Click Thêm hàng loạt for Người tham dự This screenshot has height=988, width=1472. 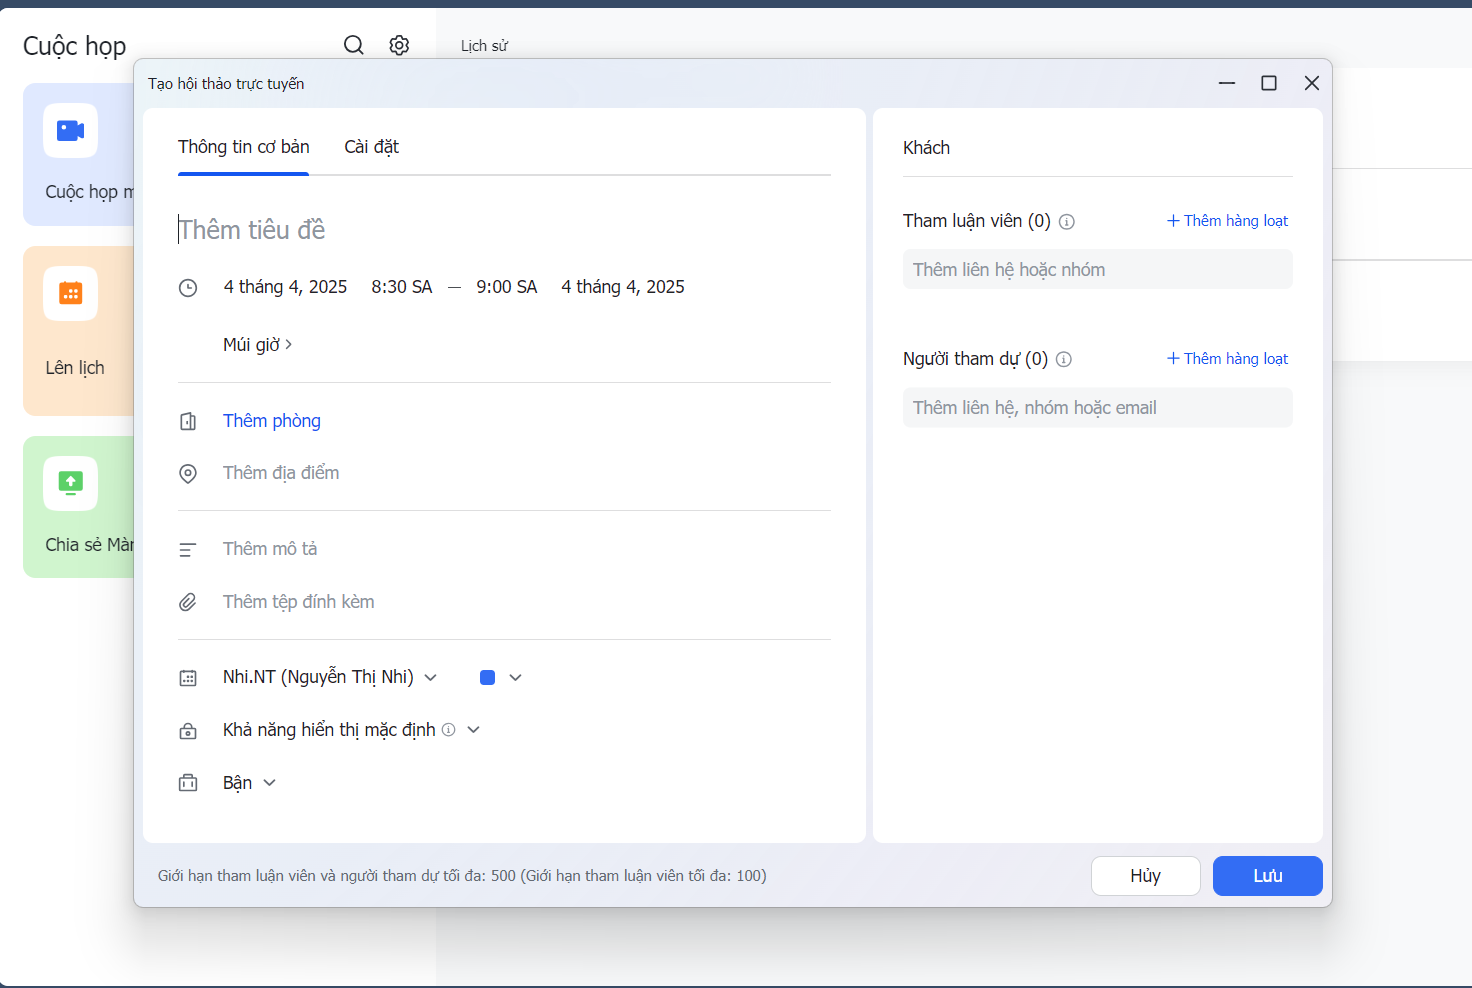(1228, 359)
